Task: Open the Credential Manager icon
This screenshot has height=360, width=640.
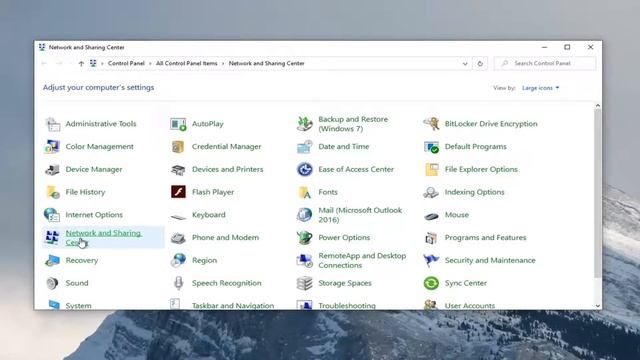Action: (178, 147)
